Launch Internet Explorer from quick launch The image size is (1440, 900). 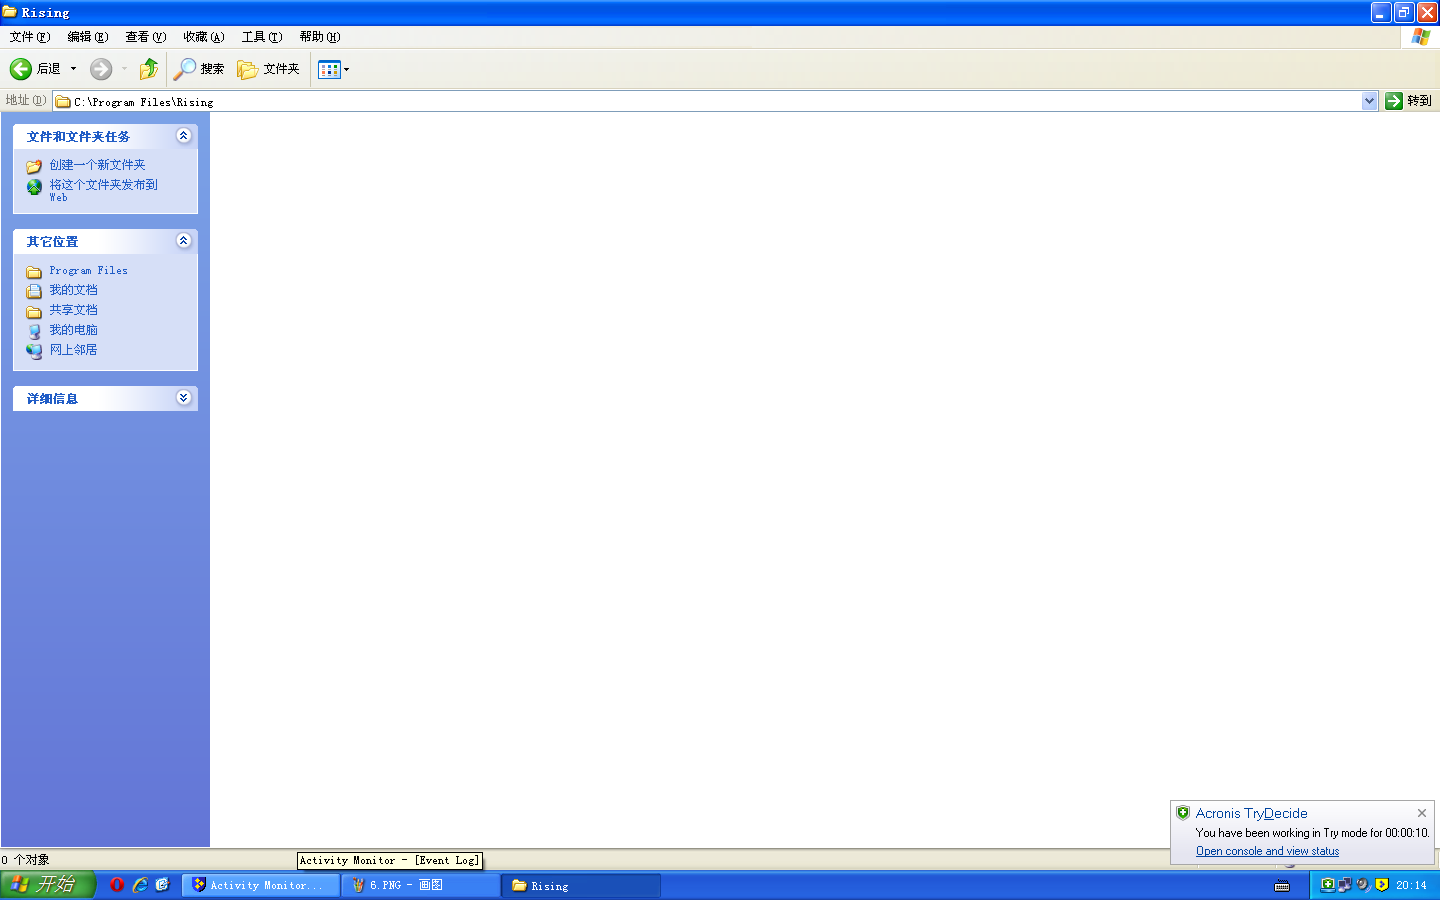140,885
